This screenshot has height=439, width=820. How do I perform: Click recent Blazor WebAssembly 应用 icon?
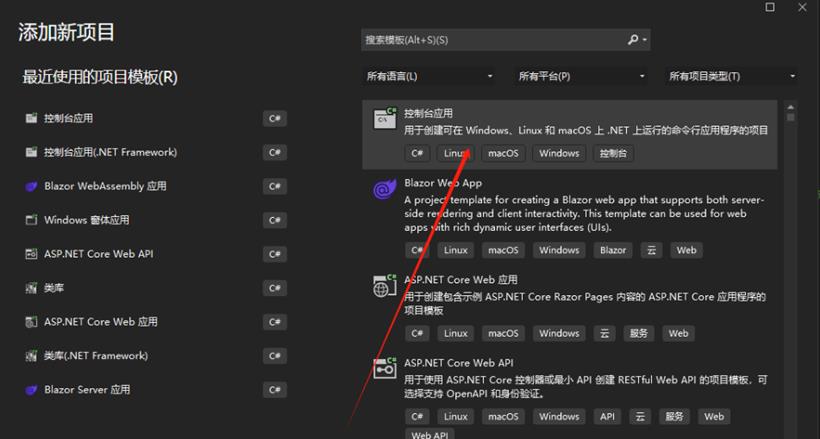(x=31, y=186)
